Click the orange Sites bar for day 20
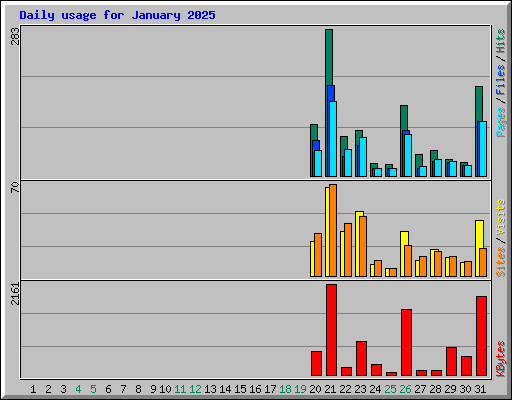The image size is (512, 400). pos(318,255)
